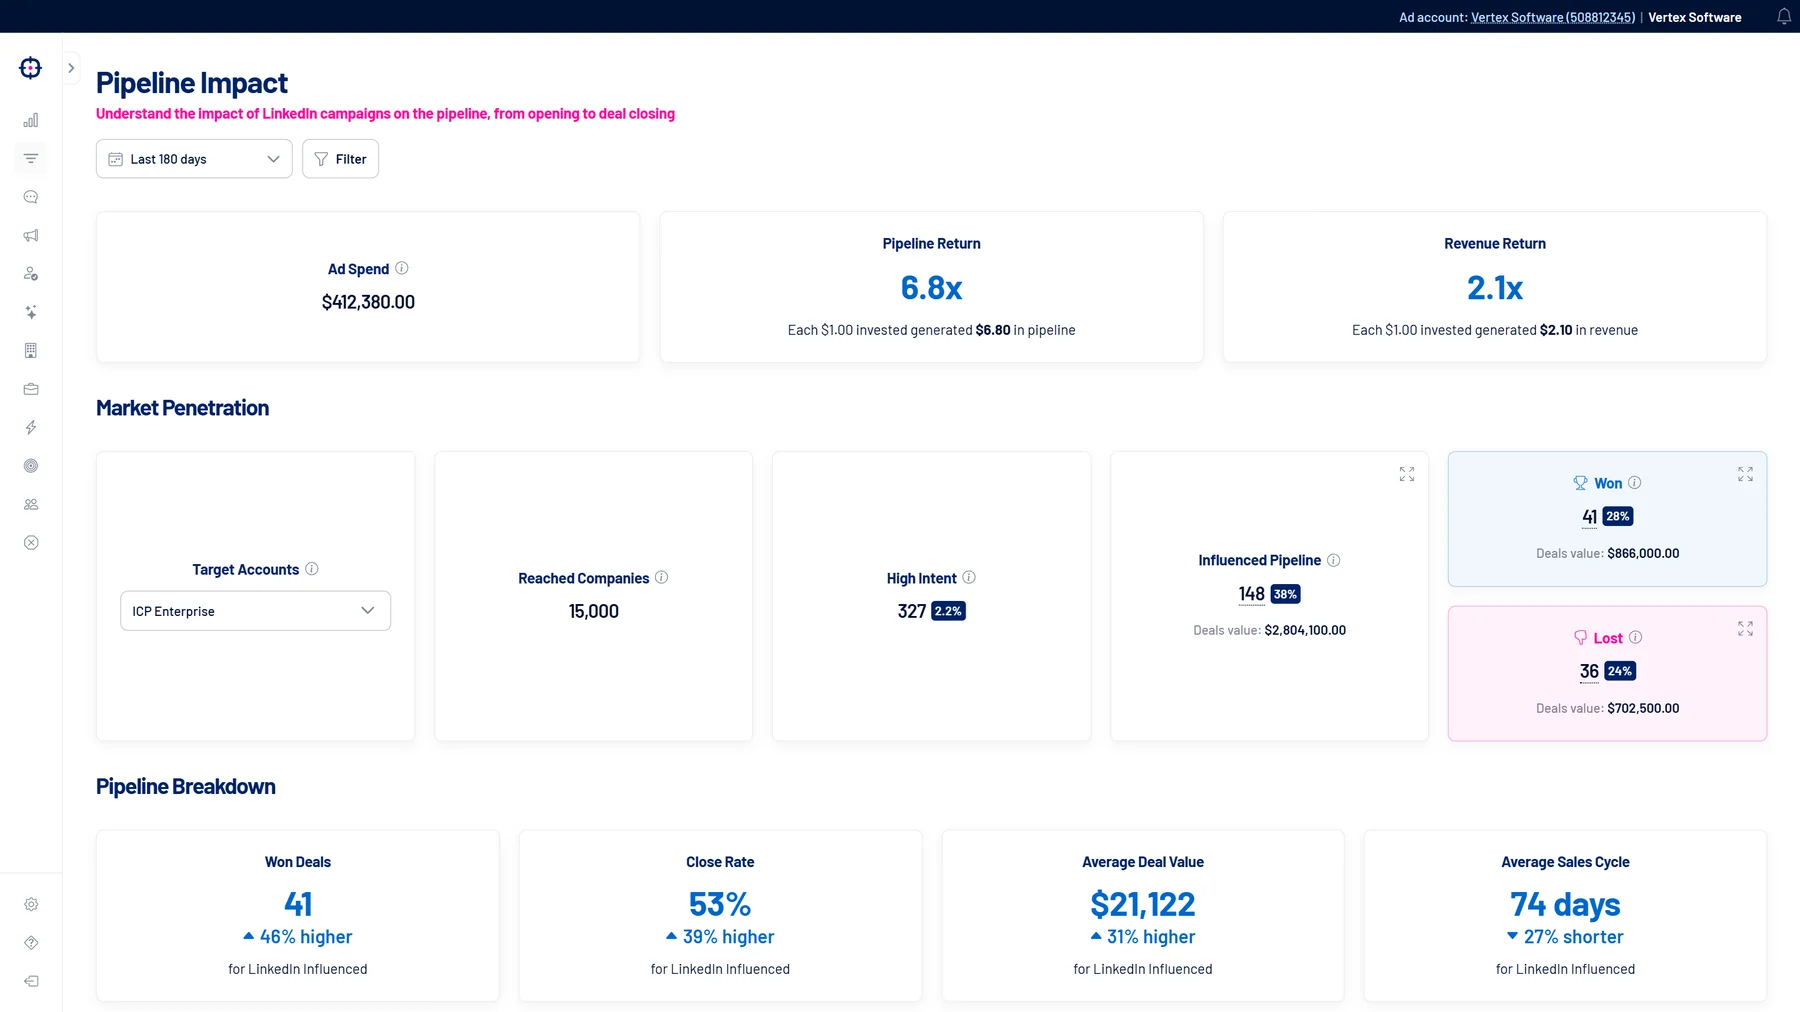1800x1012 pixels.
Task: Expand the sidebar with chevron arrow
Action: pos(71,68)
